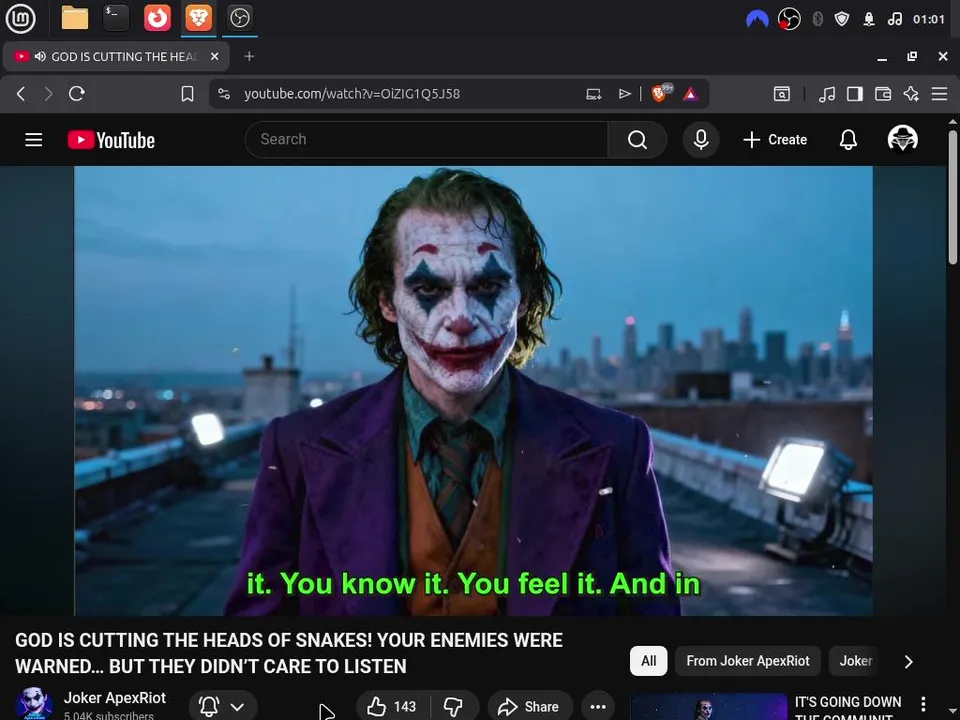The width and height of the screenshot is (960, 720).
Task: Toggle the browser sidebar panel
Action: tap(855, 94)
